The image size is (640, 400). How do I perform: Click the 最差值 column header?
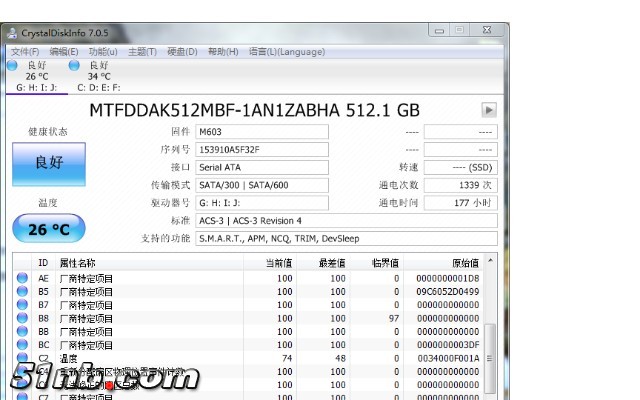tap(323, 263)
